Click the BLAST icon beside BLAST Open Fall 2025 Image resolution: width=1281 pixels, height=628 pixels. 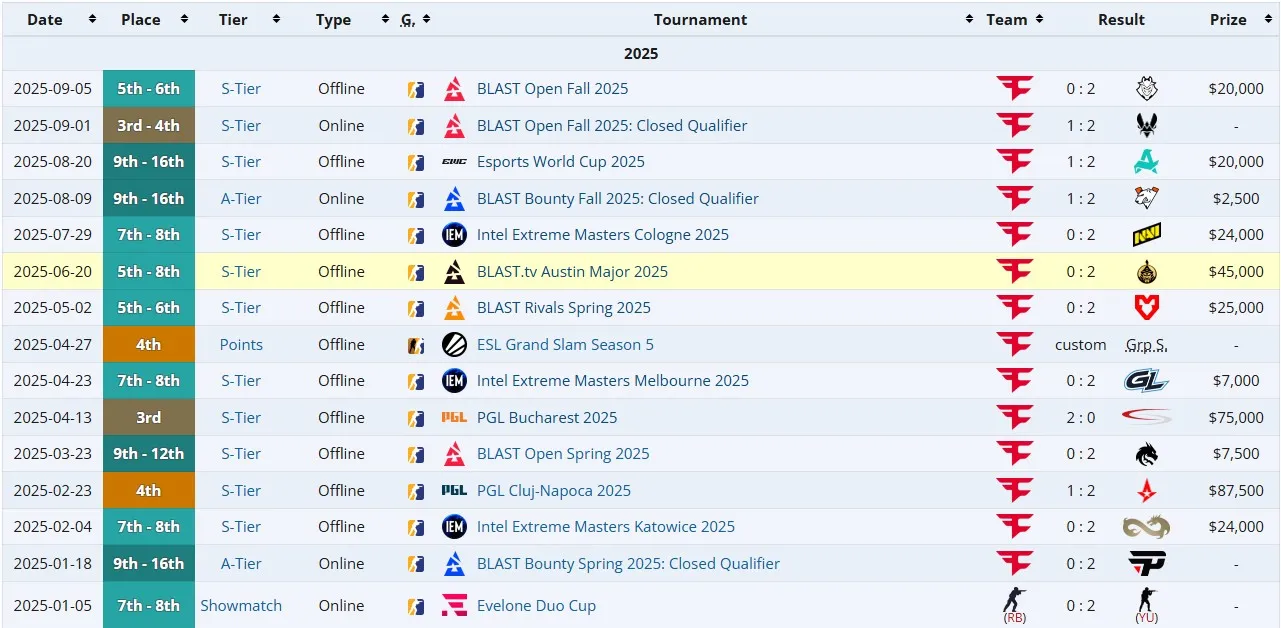click(454, 89)
